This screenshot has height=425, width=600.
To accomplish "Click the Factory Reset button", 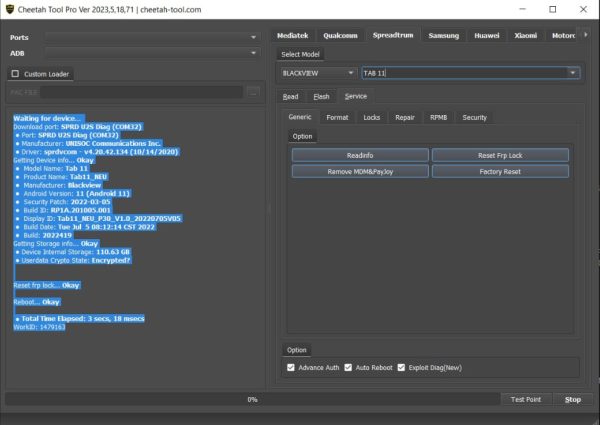I will pyautogui.click(x=500, y=171).
